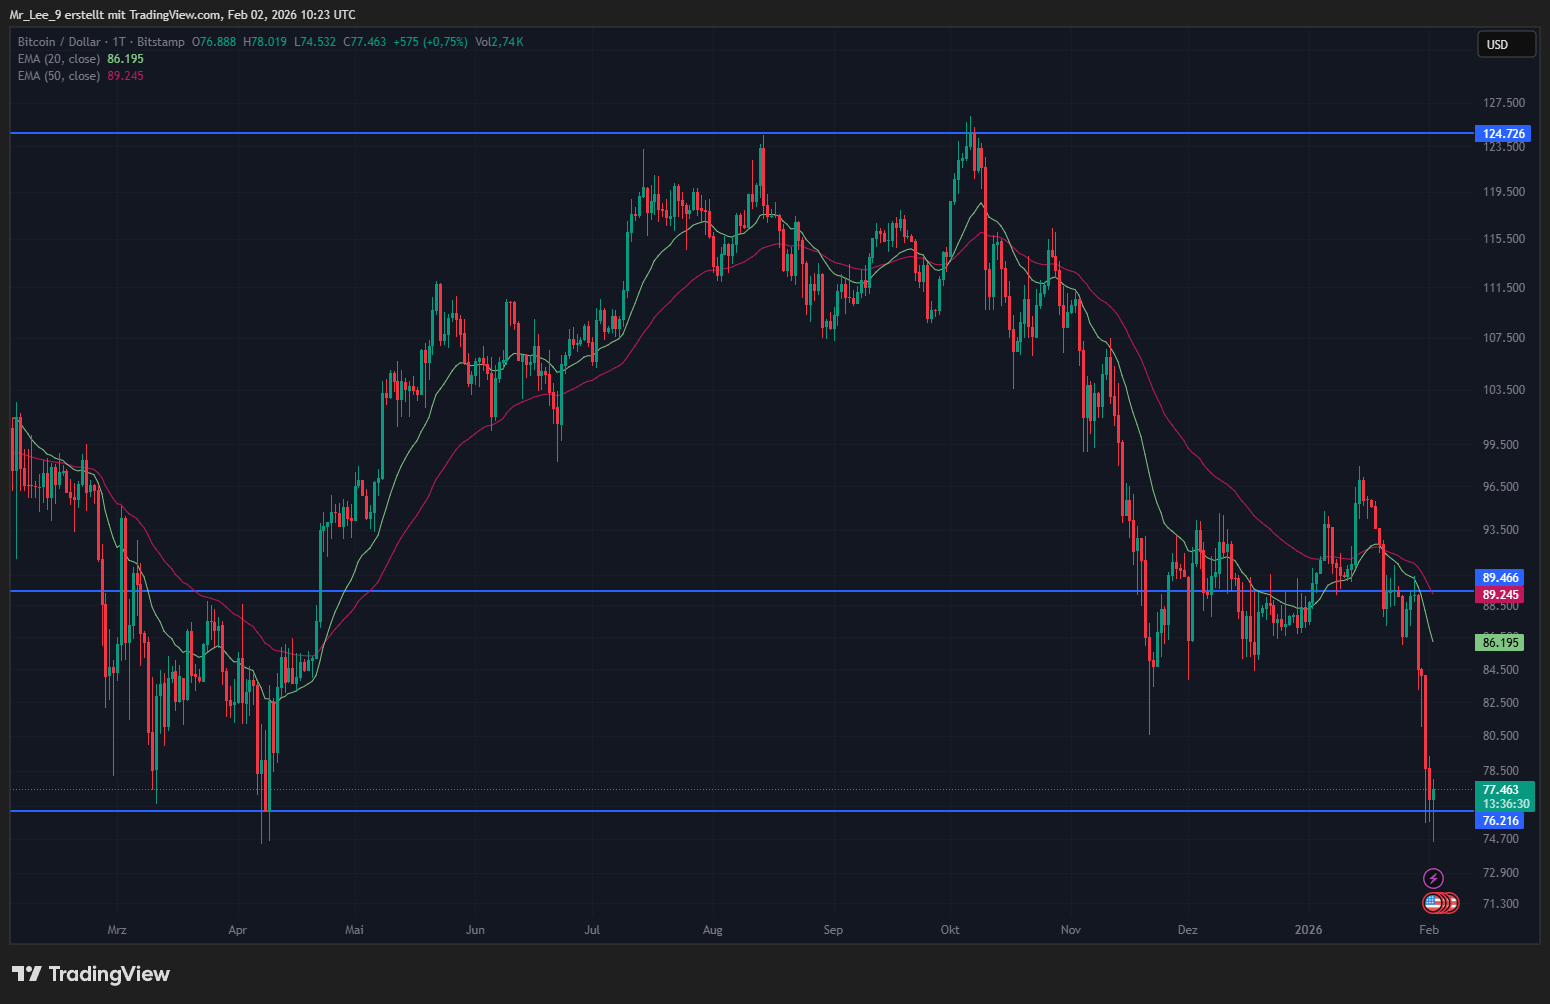The image size is (1550, 1004).
Task: Click the EMA (50, close) indicator legend
Action: pos(59,76)
